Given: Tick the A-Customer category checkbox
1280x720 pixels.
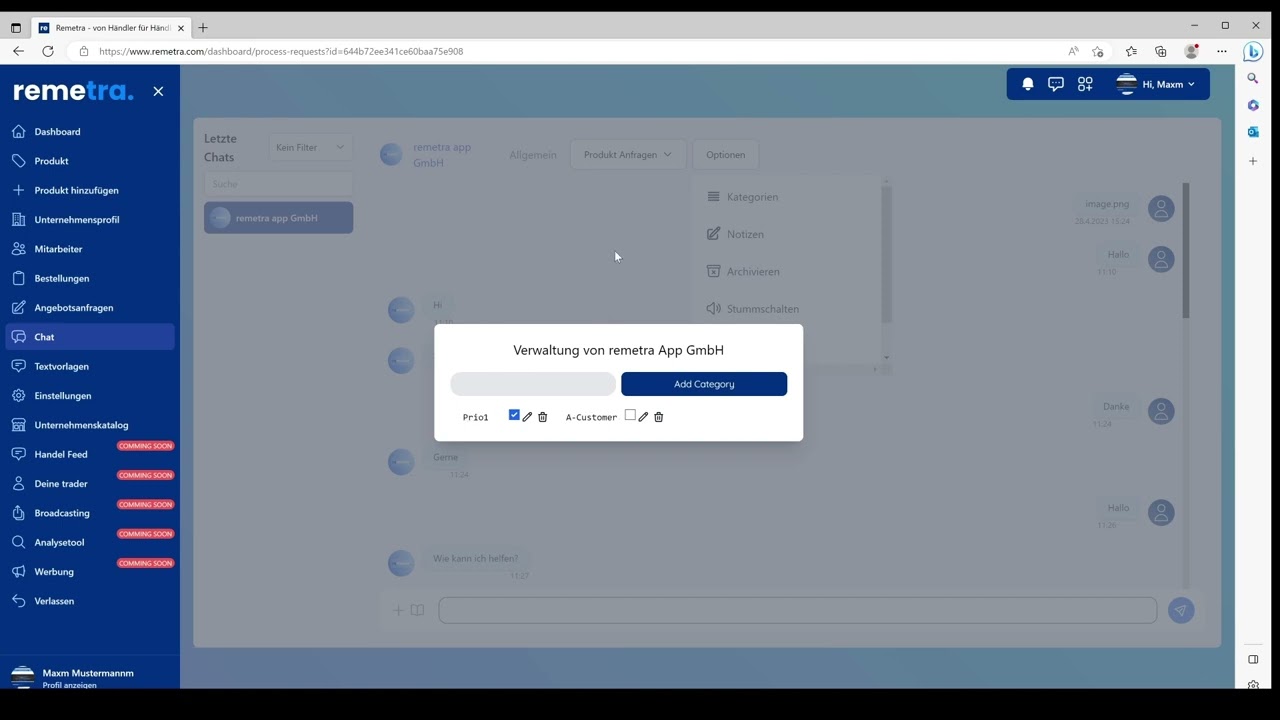Looking at the screenshot, I should coord(630,415).
